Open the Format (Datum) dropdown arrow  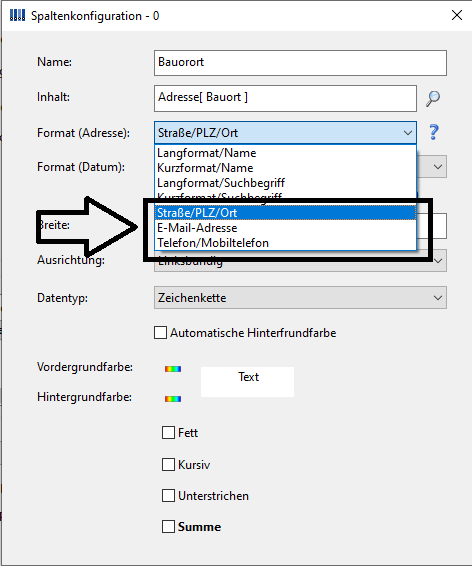coord(438,167)
